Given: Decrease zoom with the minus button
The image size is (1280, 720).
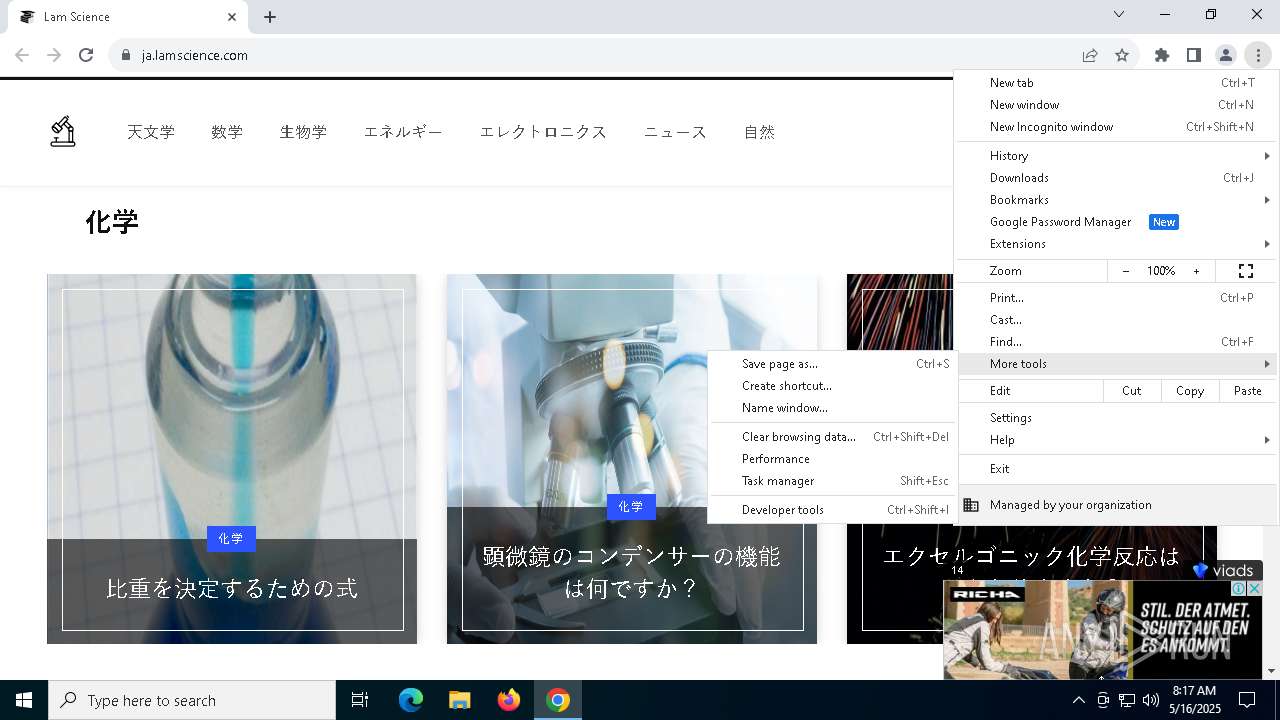Looking at the screenshot, I should tap(1126, 271).
